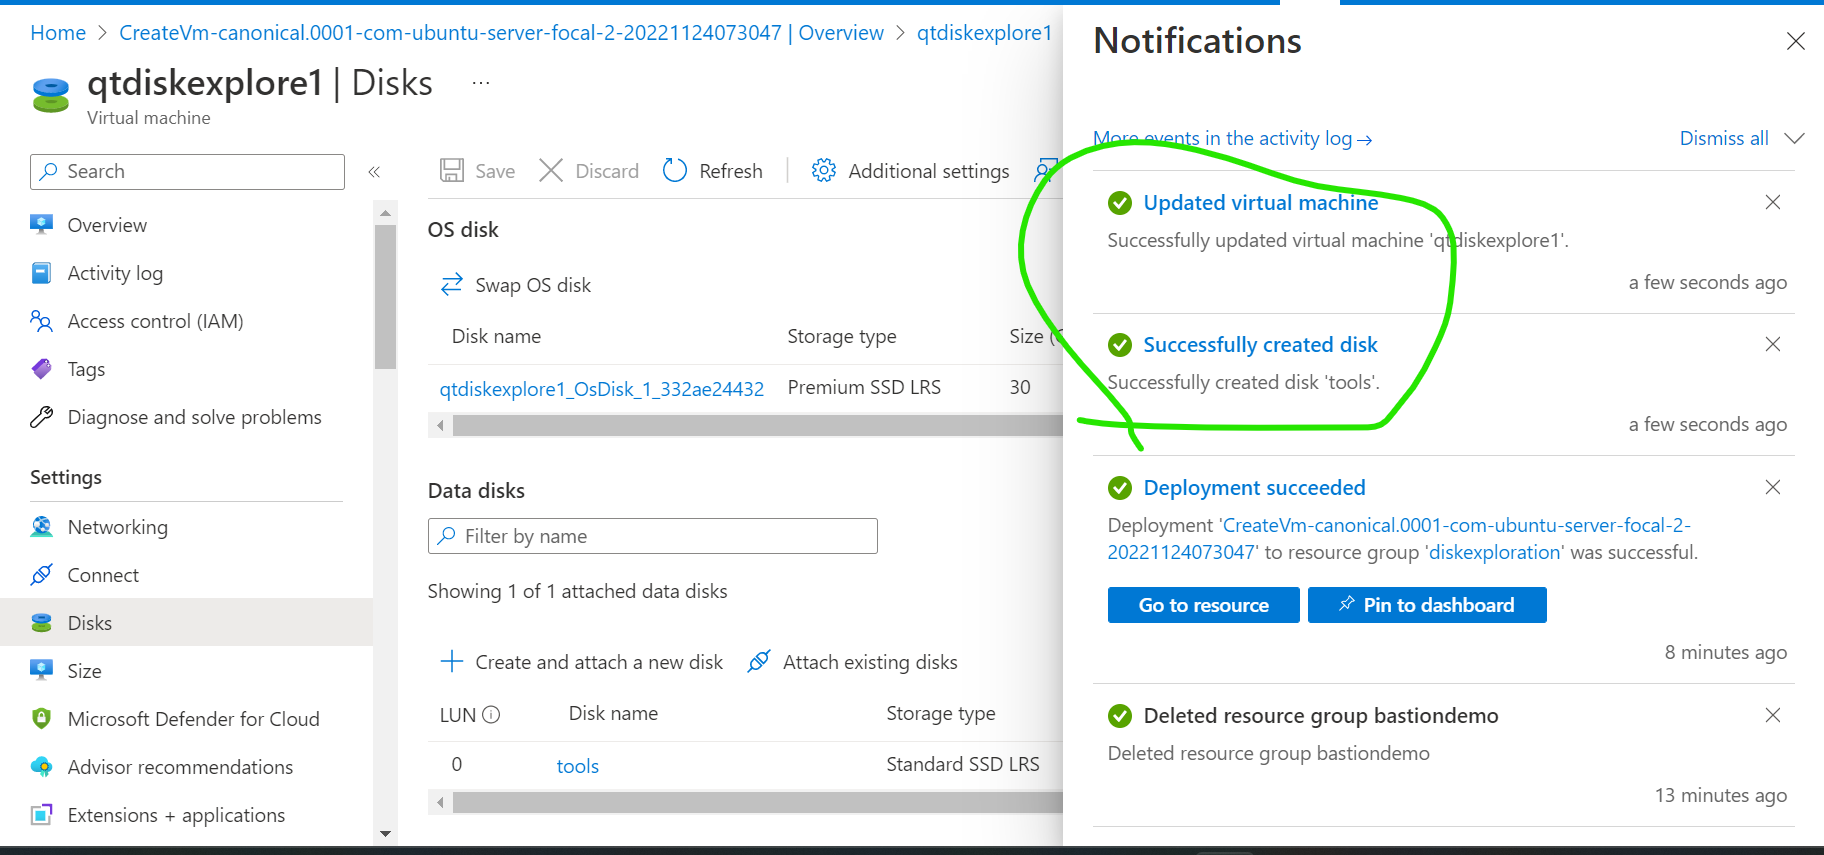Click the LUN info icon
The height and width of the screenshot is (855, 1824).
[x=491, y=715]
